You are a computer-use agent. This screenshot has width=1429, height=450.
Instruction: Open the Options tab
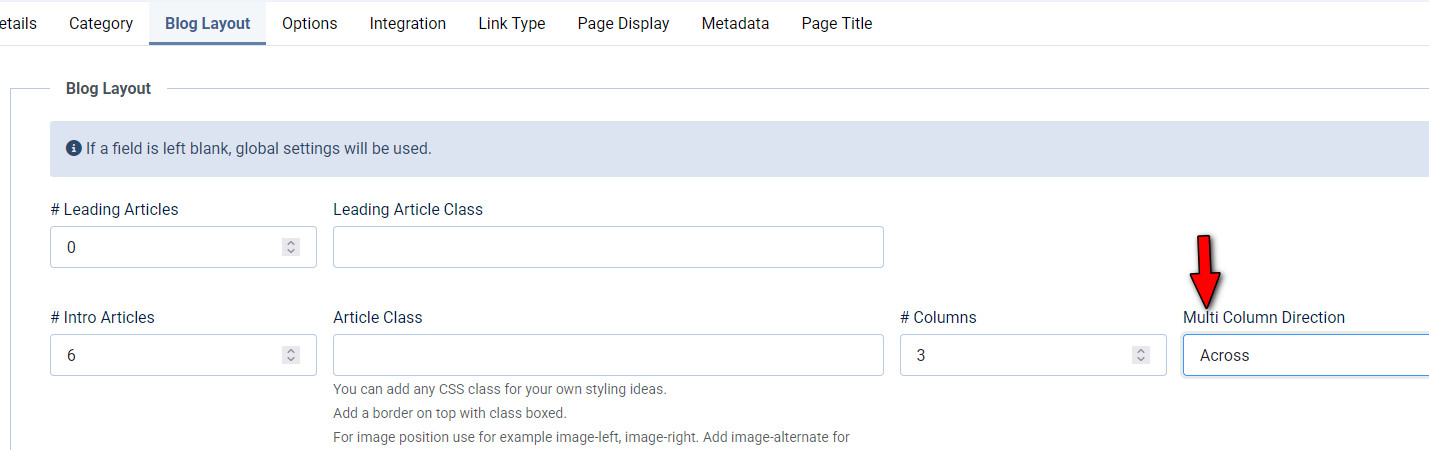[x=309, y=23]
